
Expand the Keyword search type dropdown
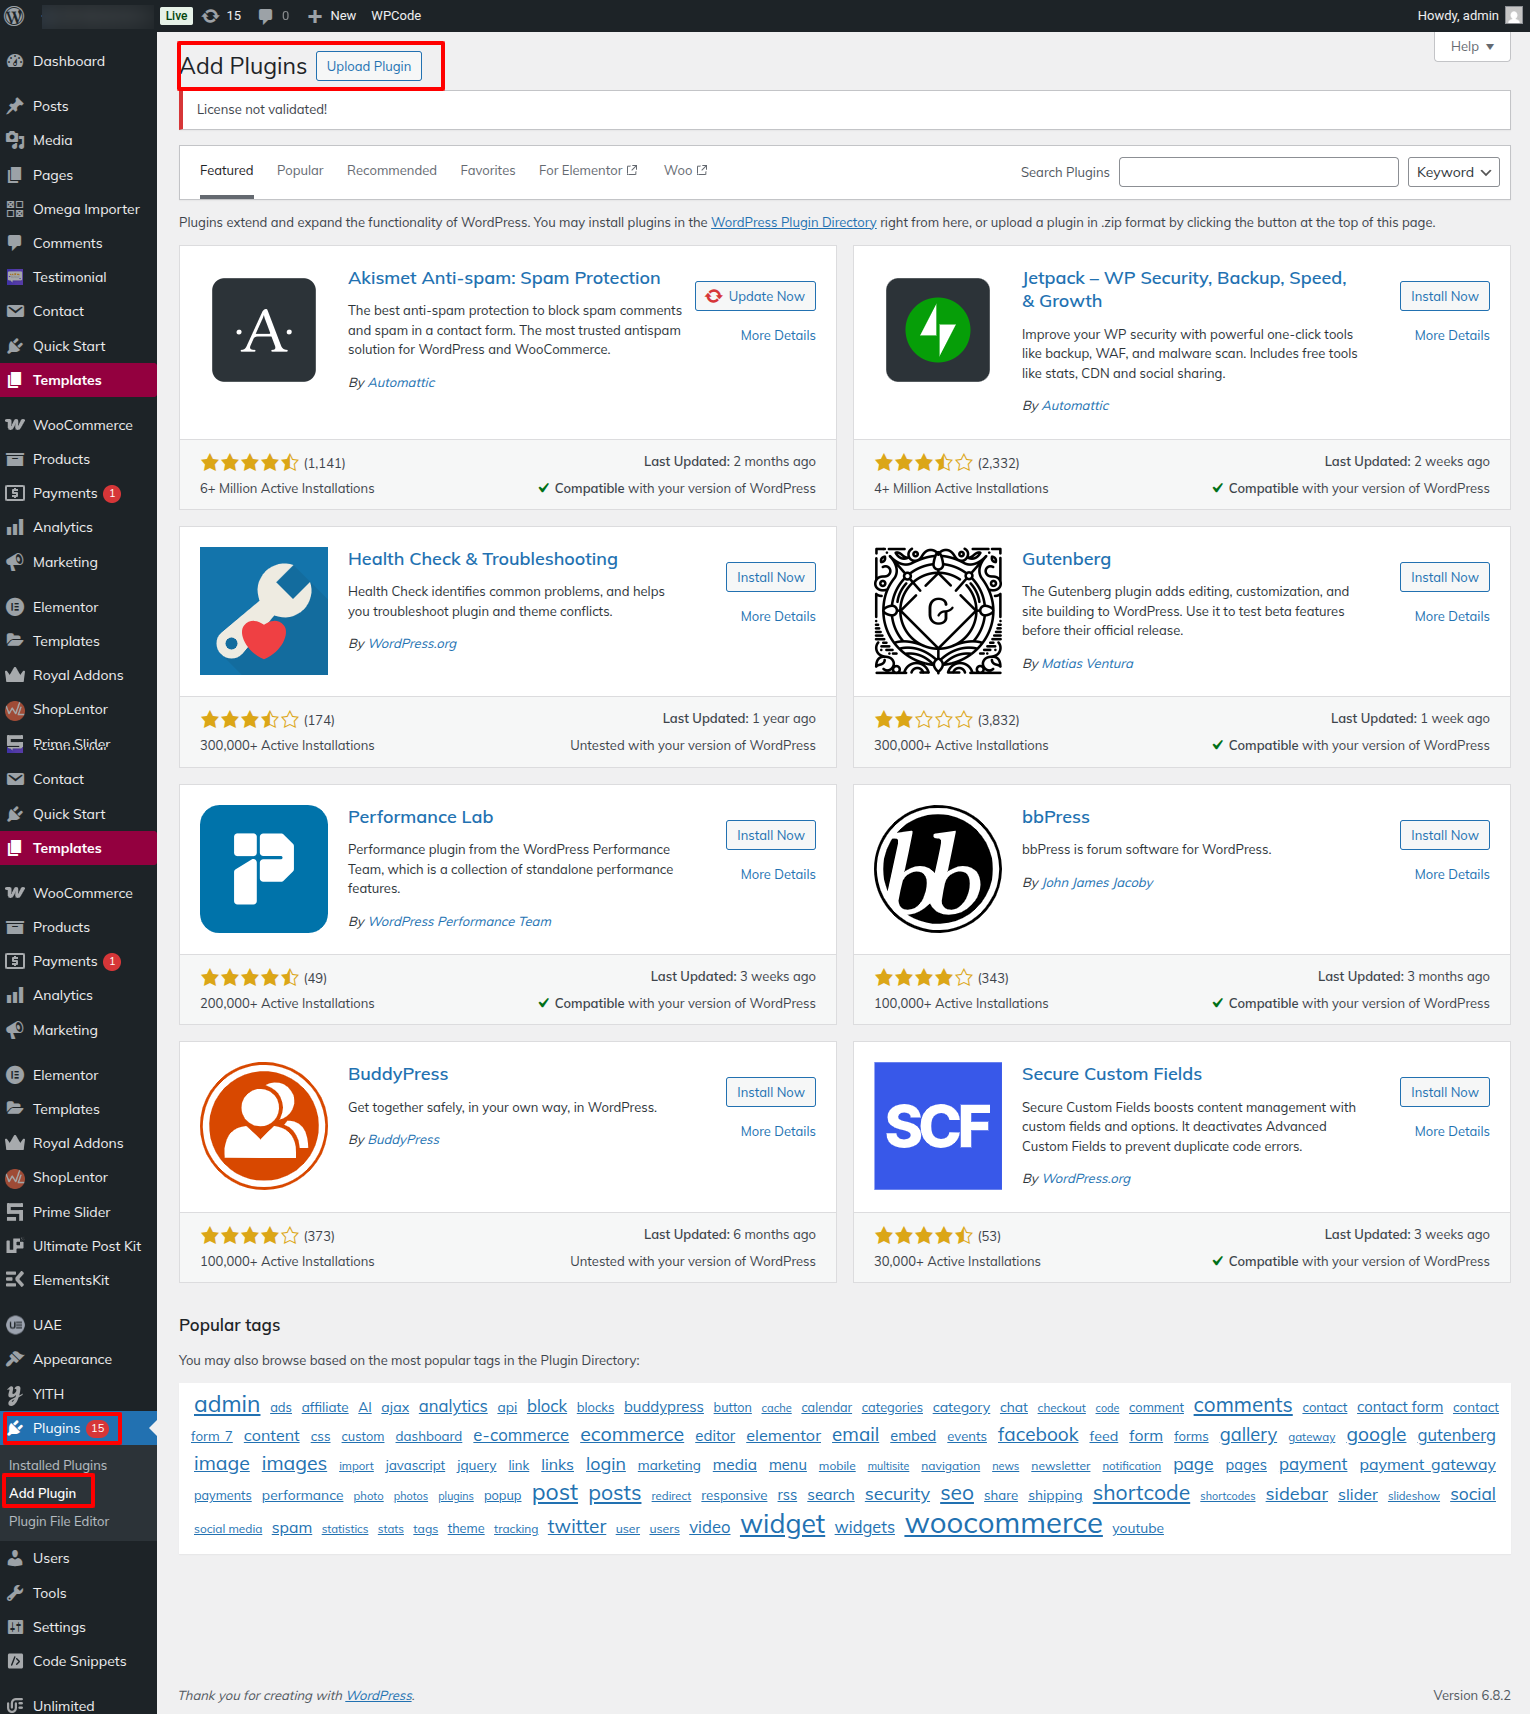[1453, 172]
